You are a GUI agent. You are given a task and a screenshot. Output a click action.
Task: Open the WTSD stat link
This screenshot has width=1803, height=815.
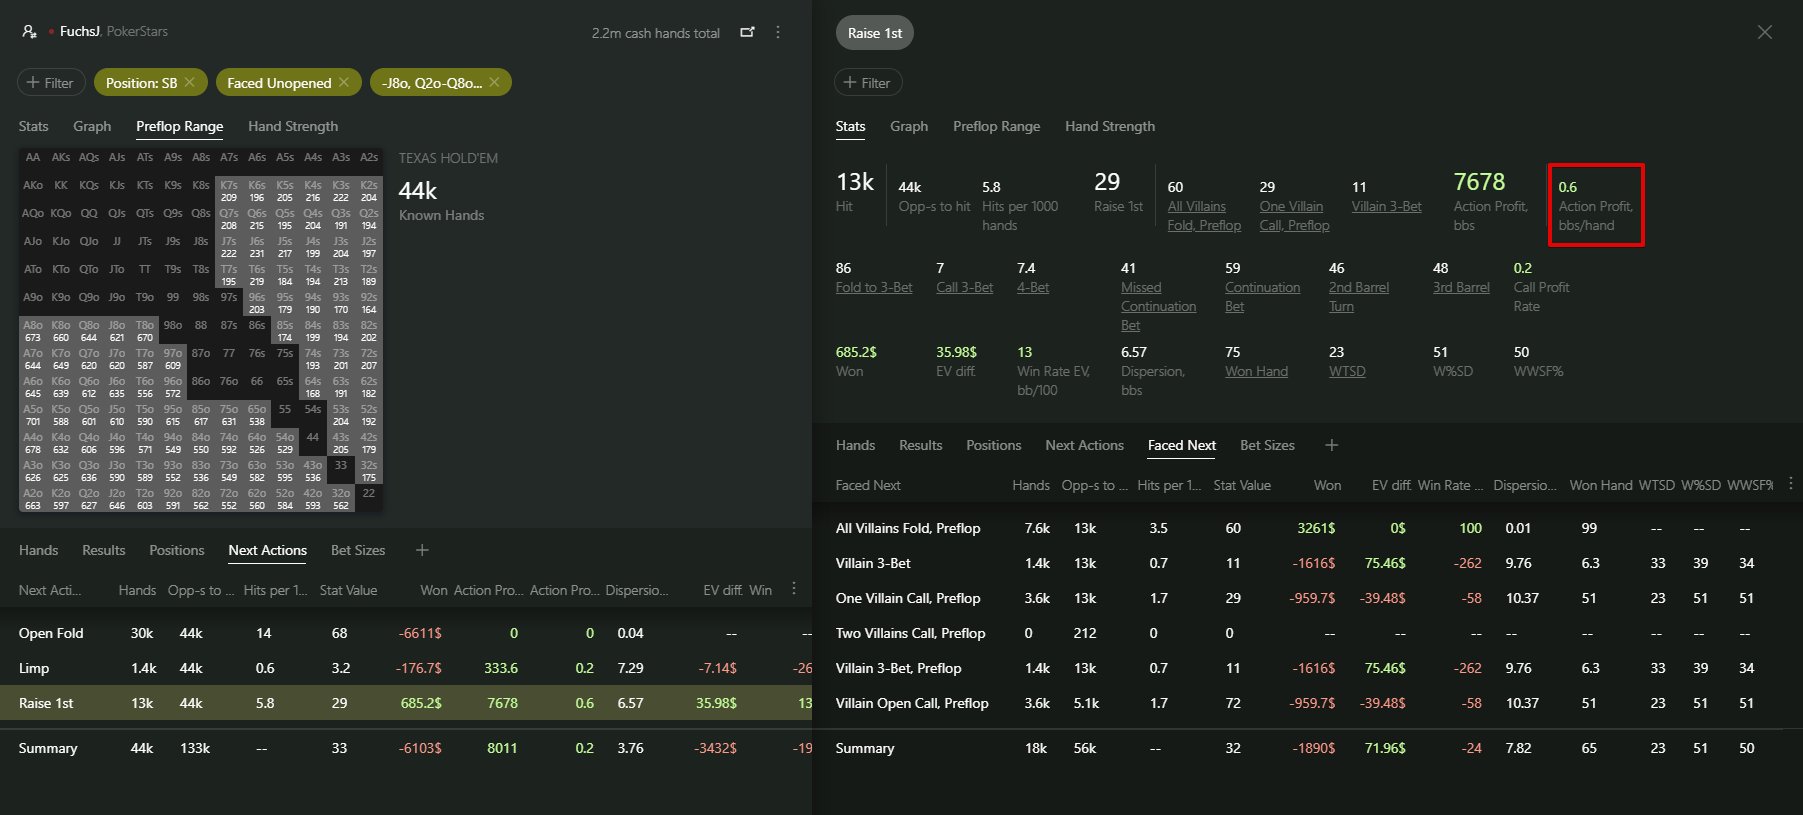[1347, 371]
